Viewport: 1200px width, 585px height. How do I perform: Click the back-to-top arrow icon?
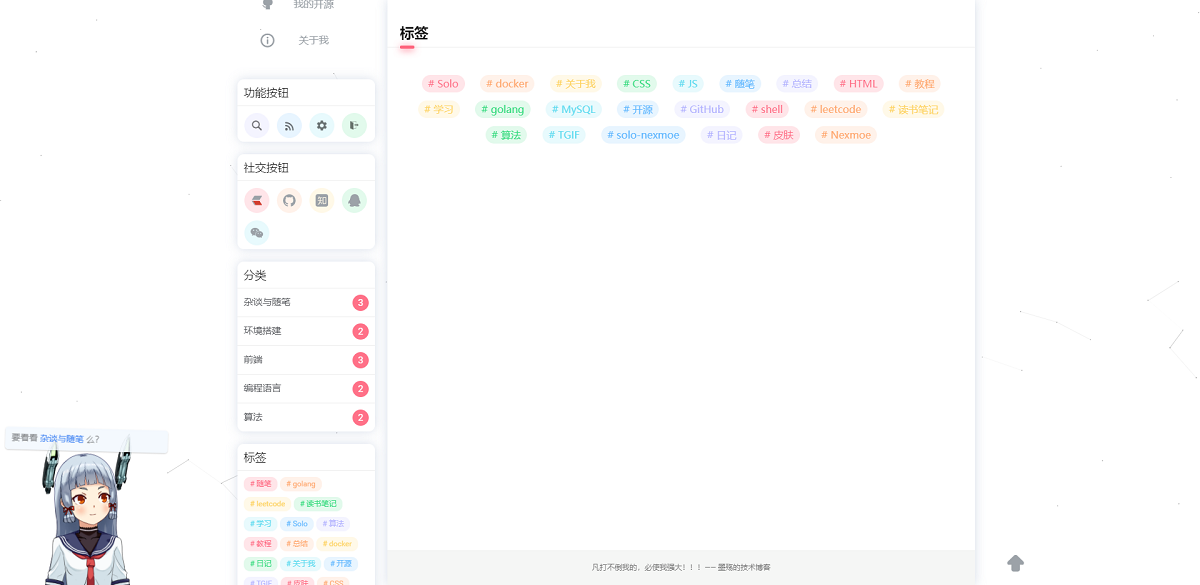point(1015,563)
